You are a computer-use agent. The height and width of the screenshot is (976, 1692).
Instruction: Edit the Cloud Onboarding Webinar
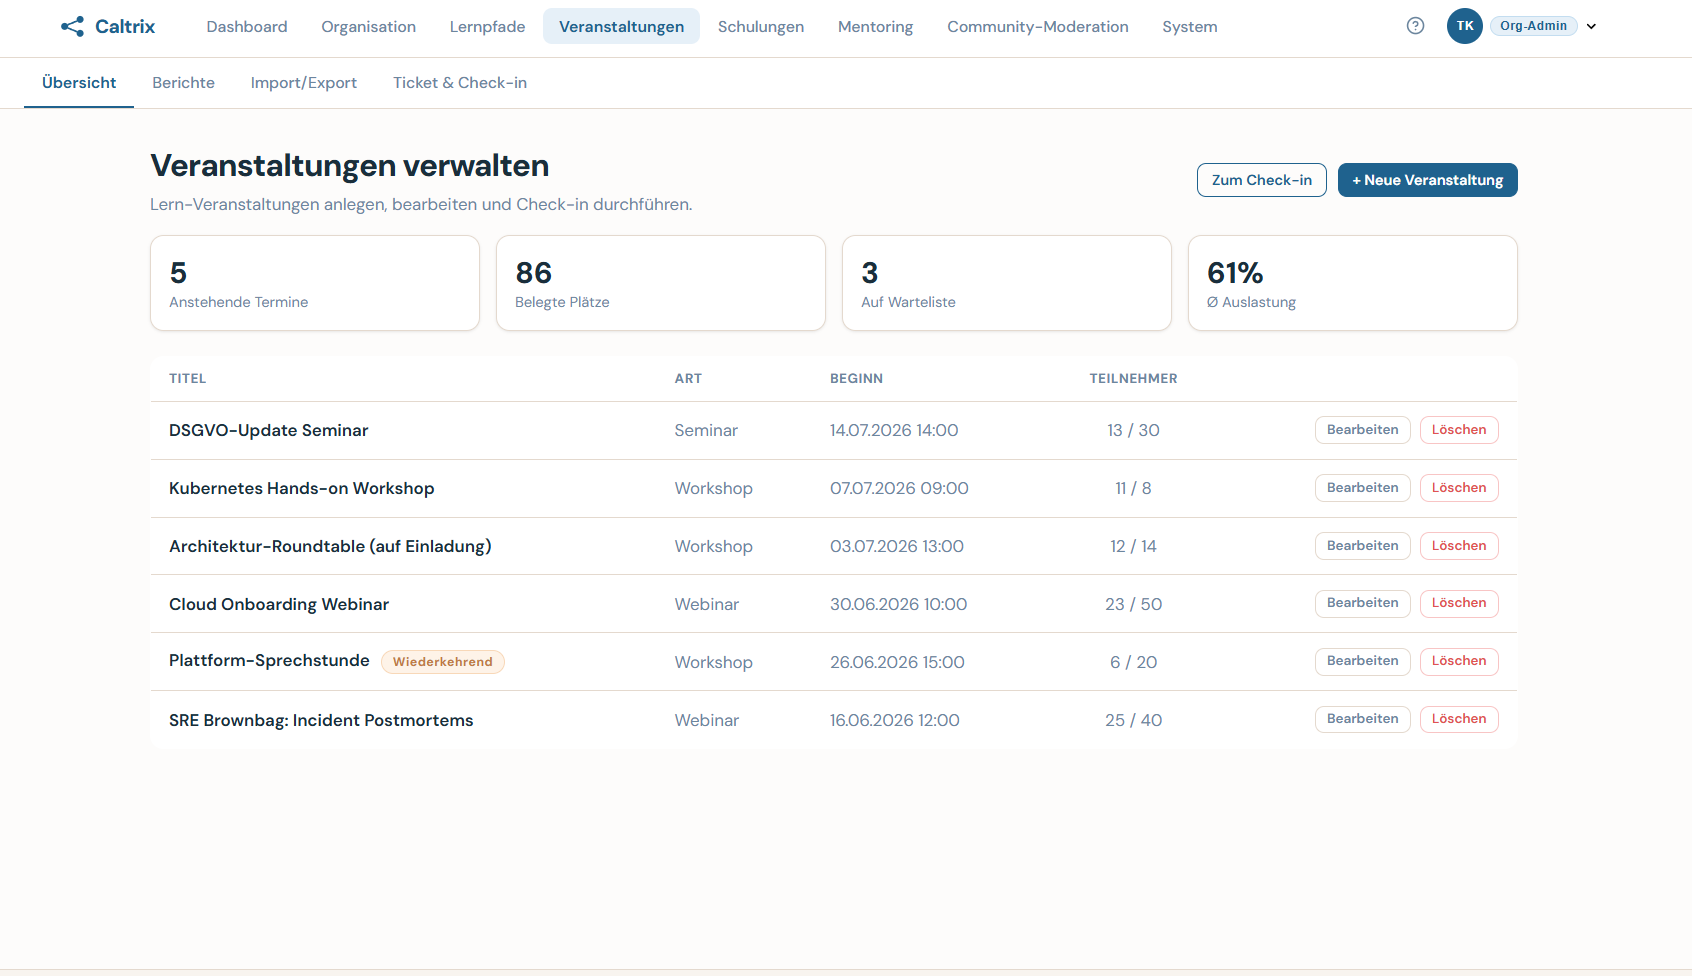[1362, 603]
